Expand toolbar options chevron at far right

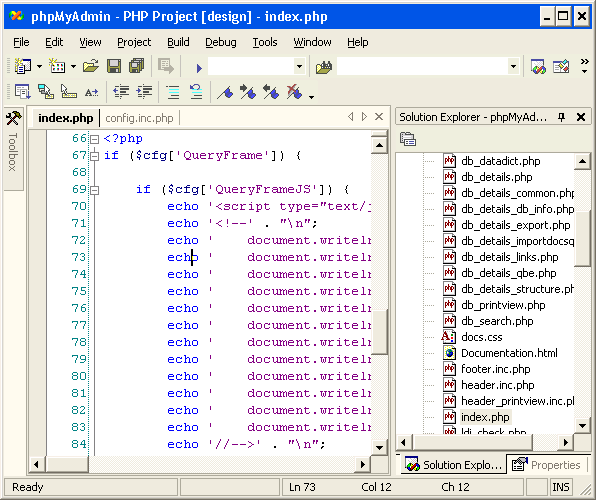[x=585, y=66]
